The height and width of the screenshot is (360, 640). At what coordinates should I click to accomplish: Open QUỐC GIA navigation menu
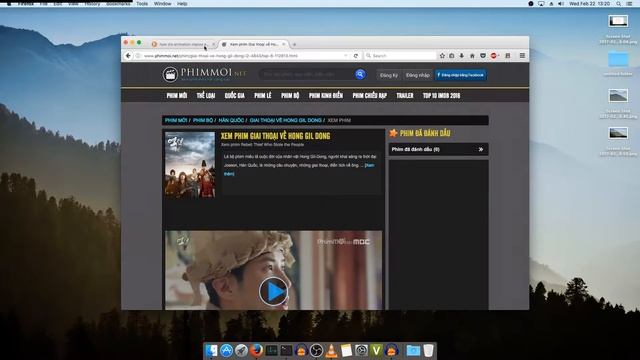[235, 96]
